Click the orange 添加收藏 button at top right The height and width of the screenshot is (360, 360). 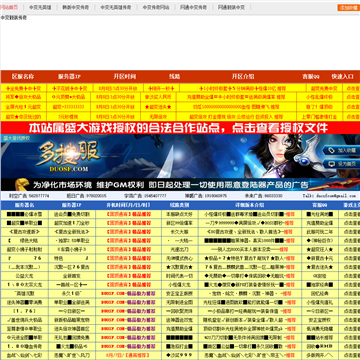click(x=348, y=7)
